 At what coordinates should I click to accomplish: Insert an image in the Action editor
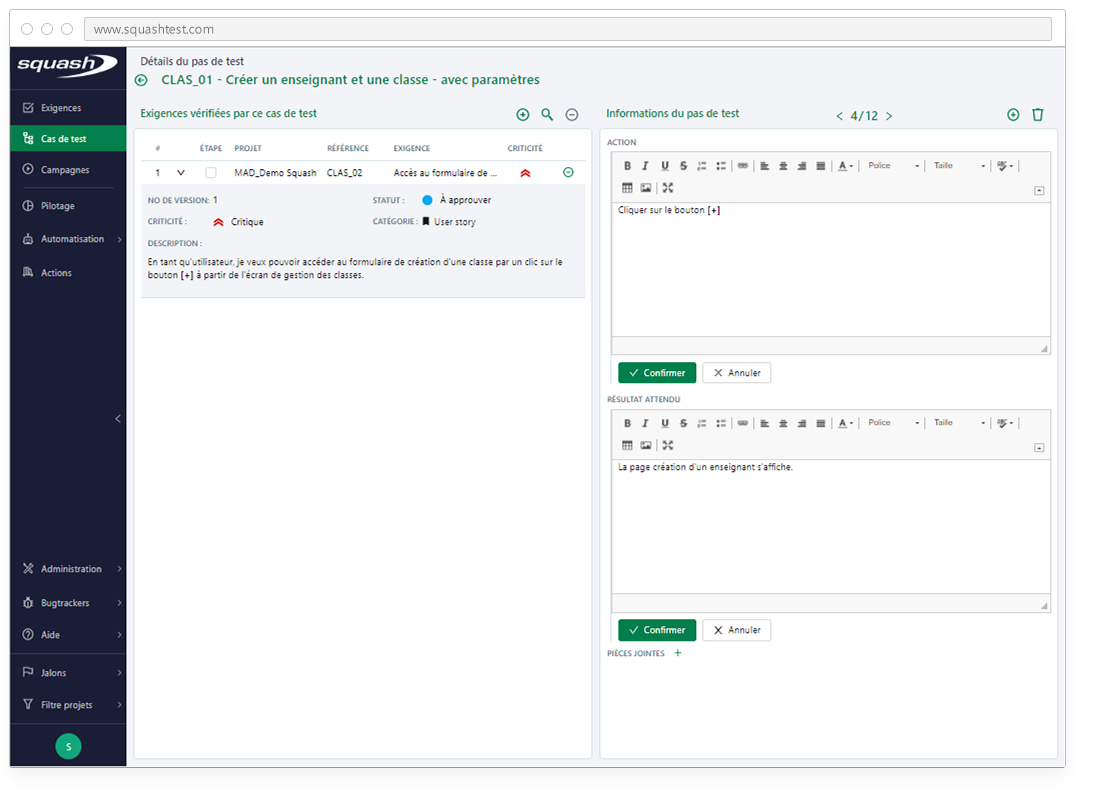[x=646, y=188]
